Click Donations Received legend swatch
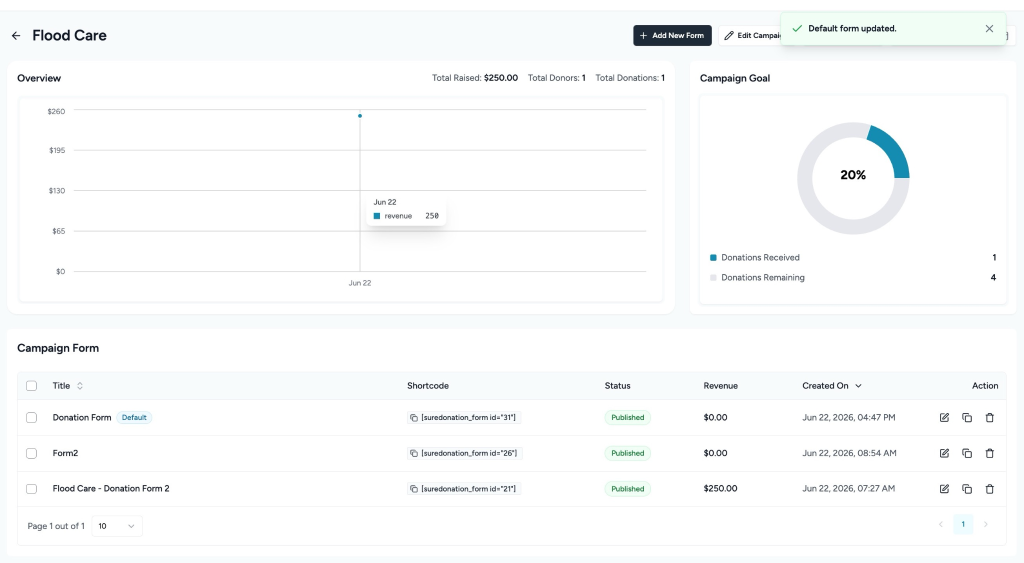The image size is (1024, 563). pyautogui.click(x=713, y=257)
